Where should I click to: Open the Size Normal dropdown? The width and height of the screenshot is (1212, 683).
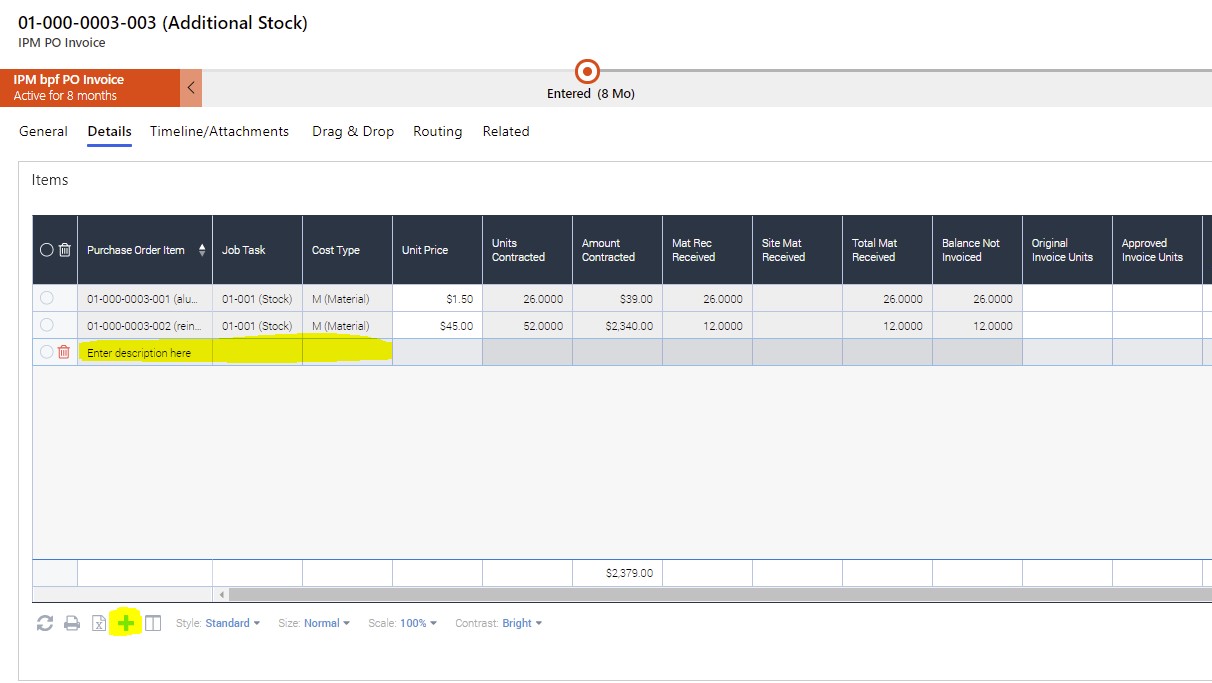point(327,623)
